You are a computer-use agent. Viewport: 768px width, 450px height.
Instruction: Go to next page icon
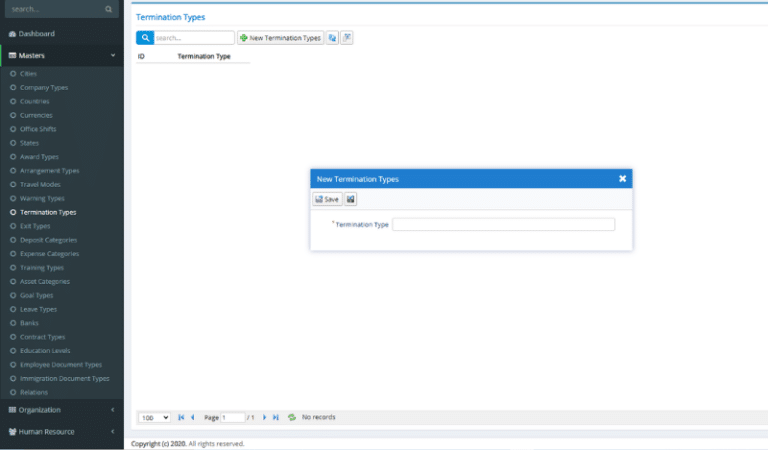click(264, 417)
